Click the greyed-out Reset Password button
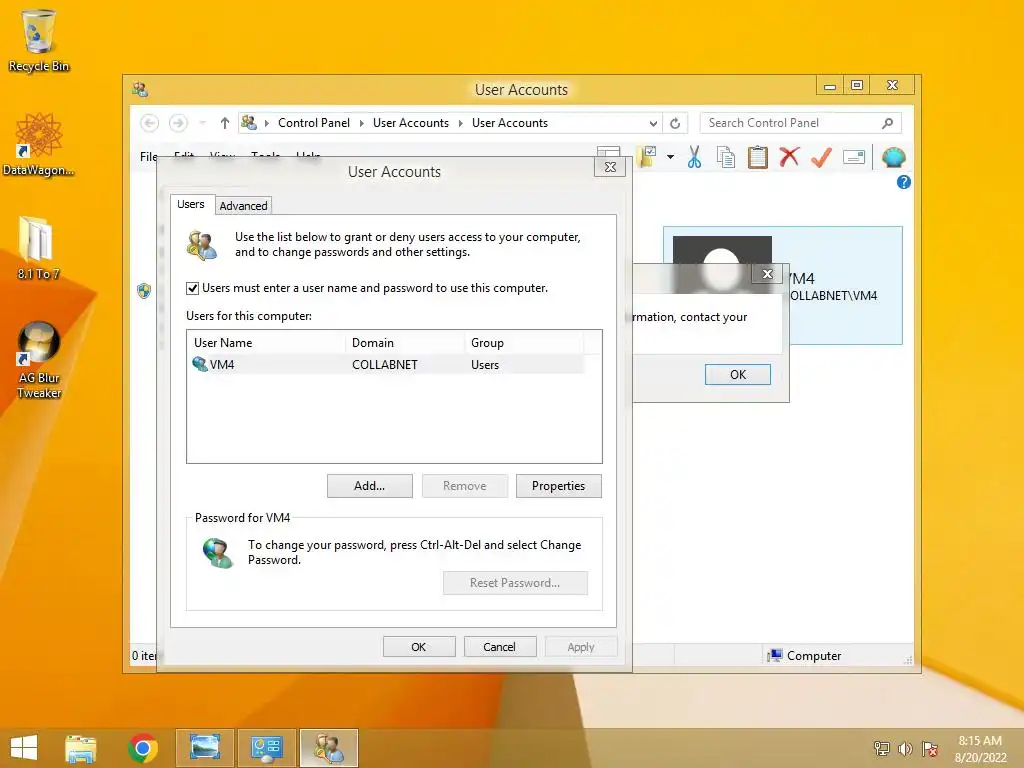Viewport: 1024px width, 768px height. tap(515, 583)
